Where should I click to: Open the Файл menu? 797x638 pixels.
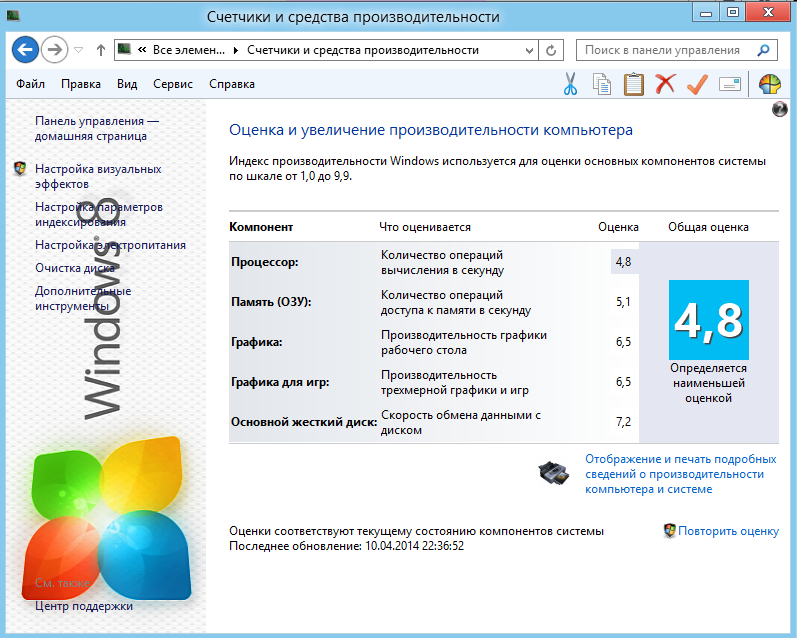[x=30, y=84]
